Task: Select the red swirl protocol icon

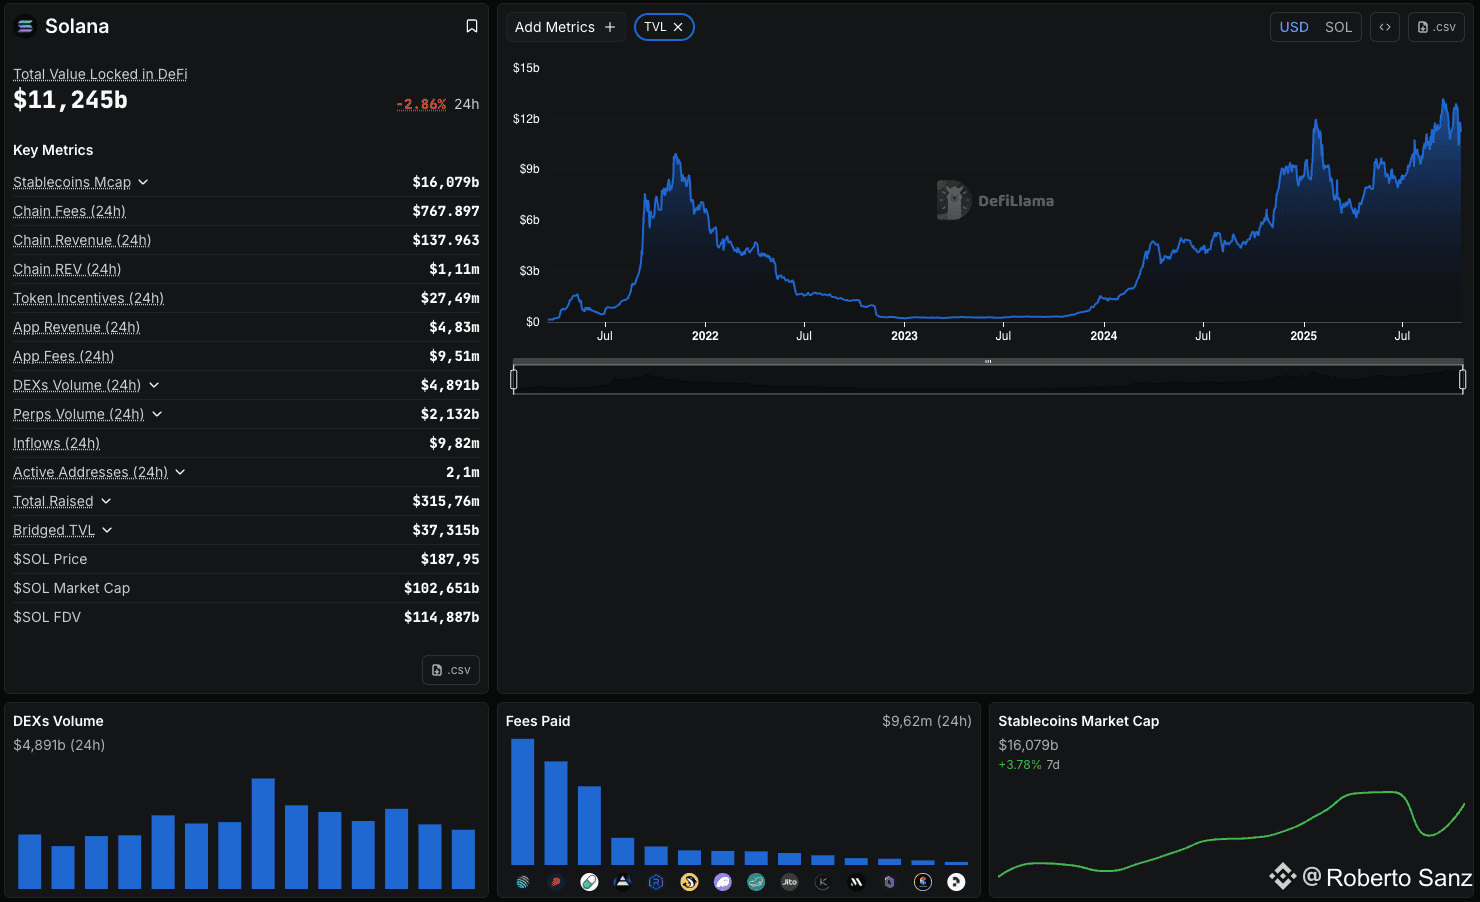Action: click(556, 882)
